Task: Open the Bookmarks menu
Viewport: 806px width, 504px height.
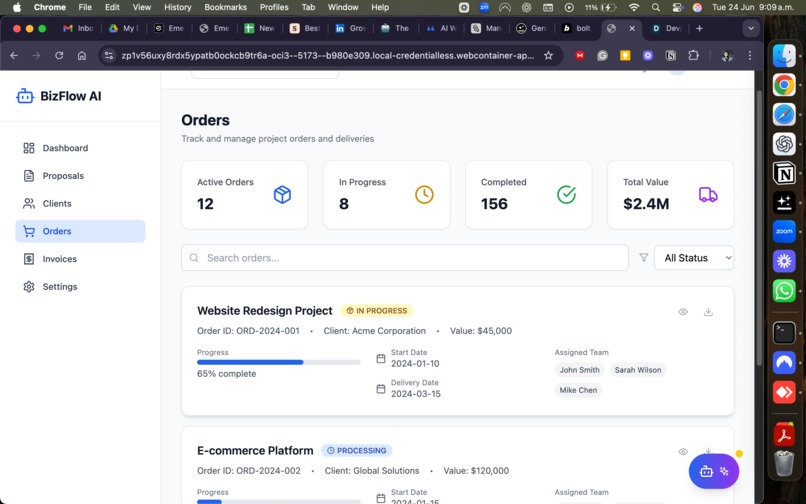Action: click(x=225, y=7)
